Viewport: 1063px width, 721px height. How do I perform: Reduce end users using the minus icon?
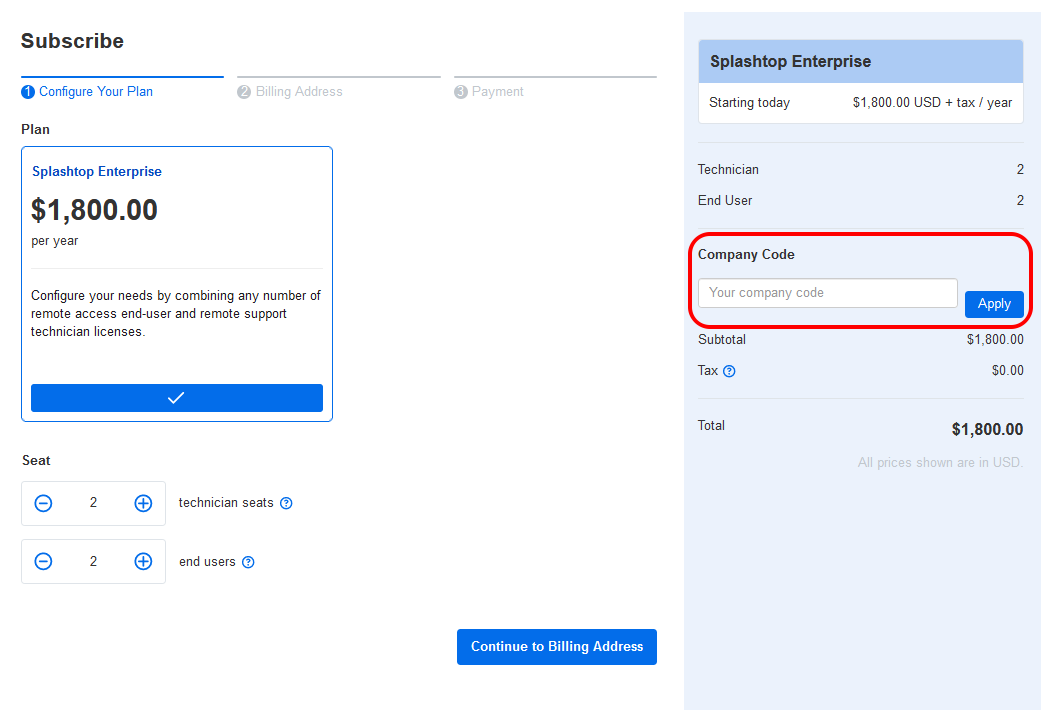pos(43,562)
